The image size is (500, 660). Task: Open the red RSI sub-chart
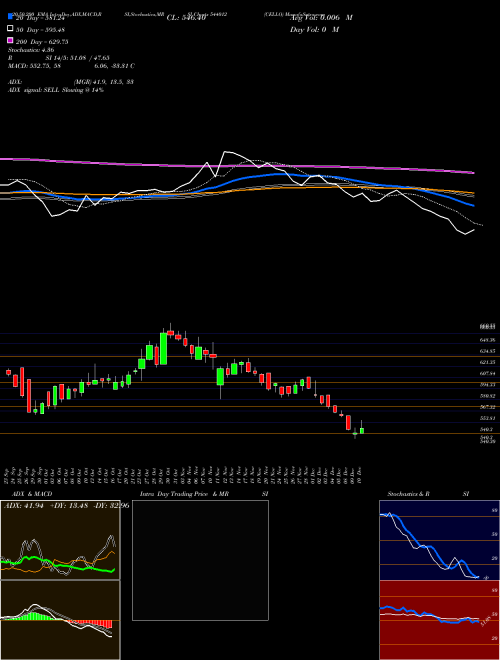pyautogui.click(x=439, y=620)
